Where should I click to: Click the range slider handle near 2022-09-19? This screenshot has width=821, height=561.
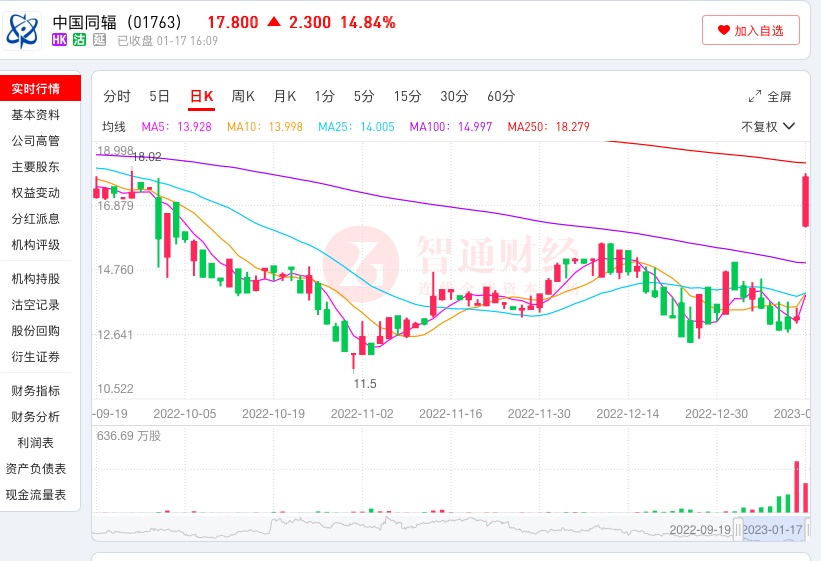[x=738, y=530]
